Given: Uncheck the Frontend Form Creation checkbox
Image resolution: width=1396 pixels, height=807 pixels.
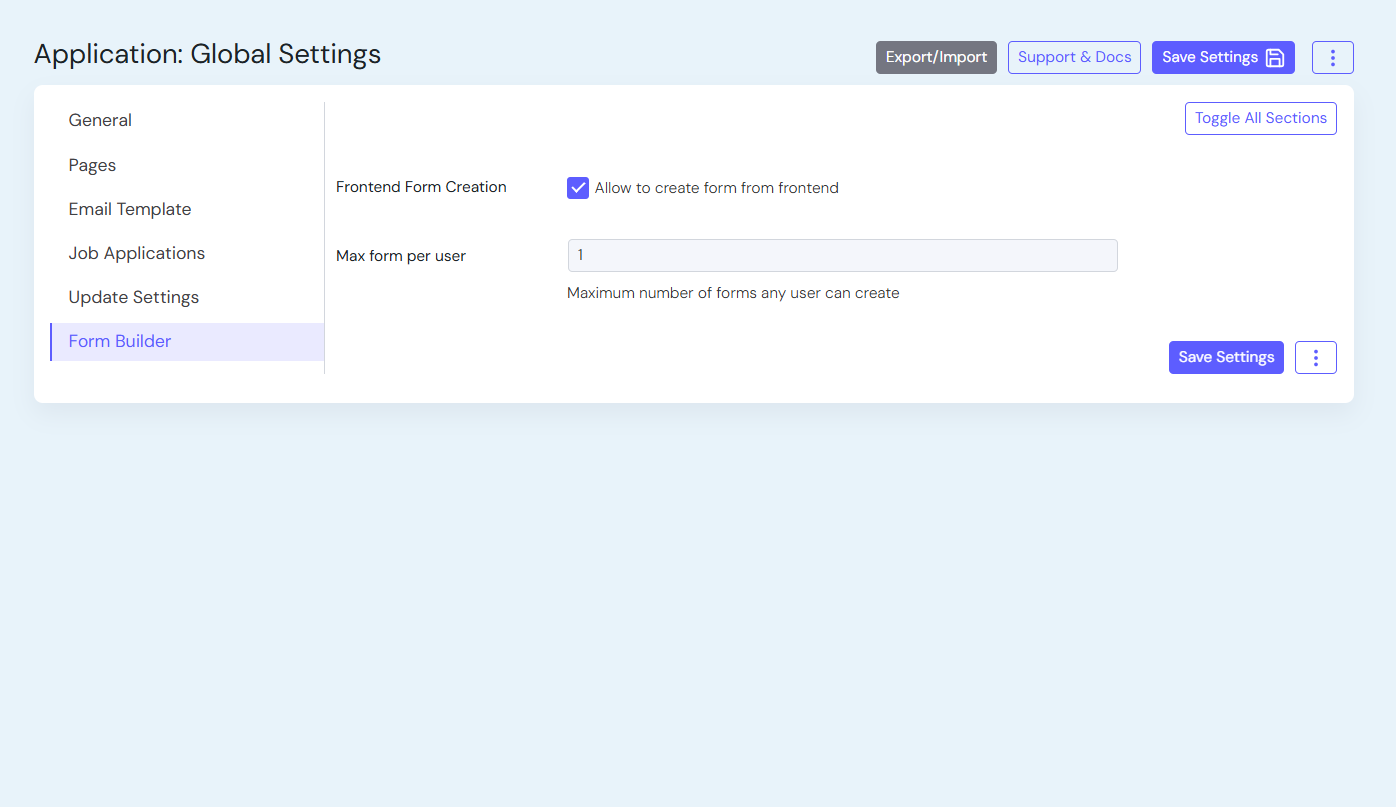Looking at the screenshot, I should point(578,188).
